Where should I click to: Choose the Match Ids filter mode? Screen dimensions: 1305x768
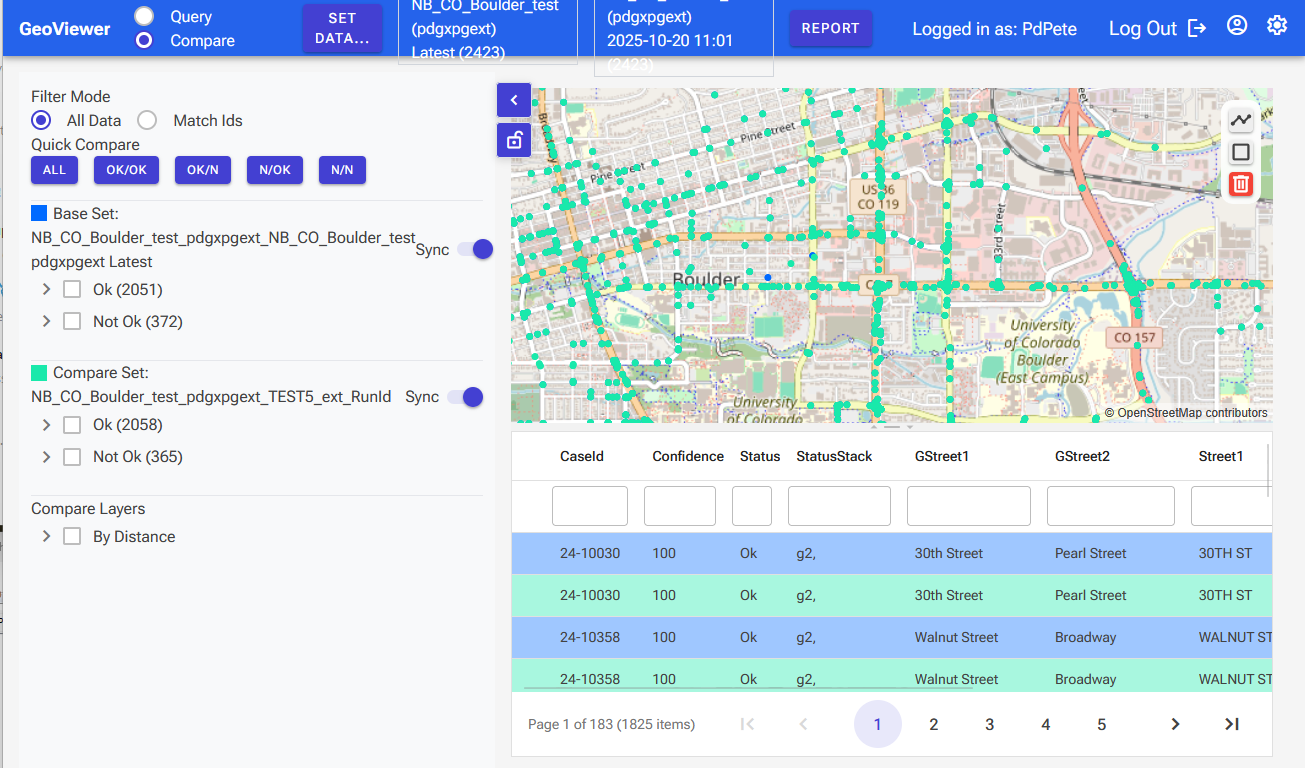pos(147,120)
